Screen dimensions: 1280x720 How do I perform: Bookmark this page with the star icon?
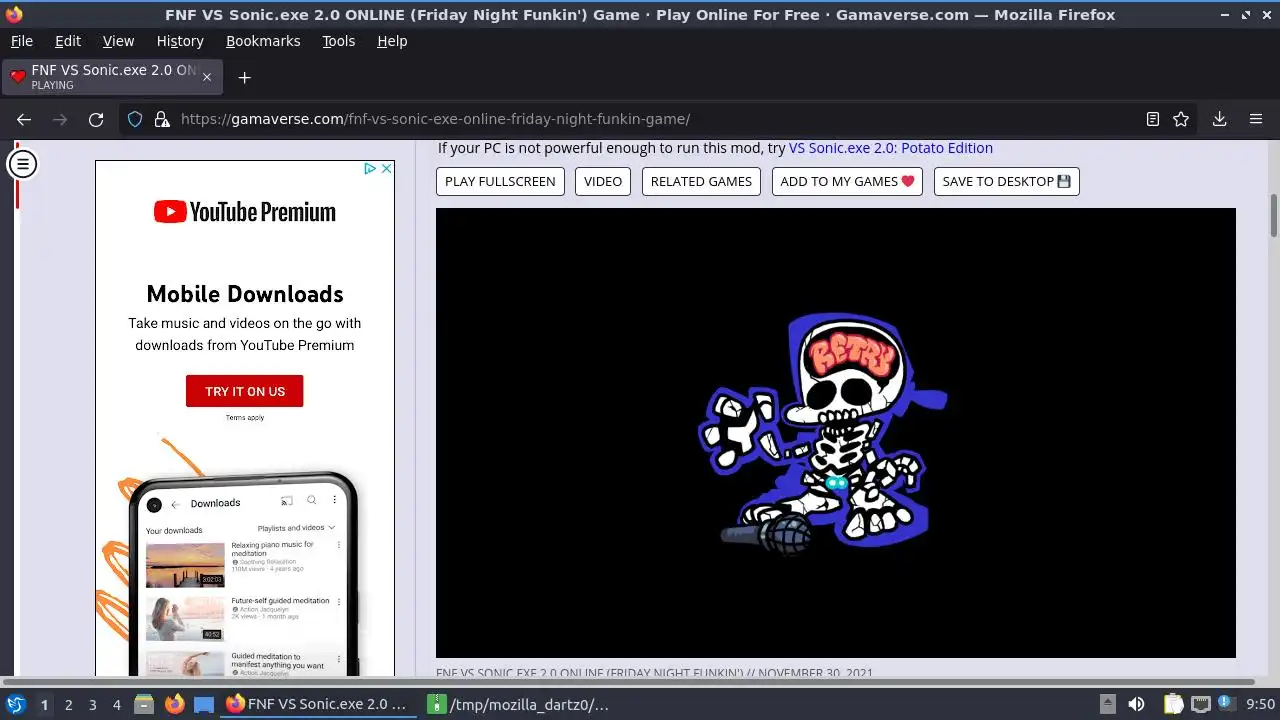tap(1181, 119)
